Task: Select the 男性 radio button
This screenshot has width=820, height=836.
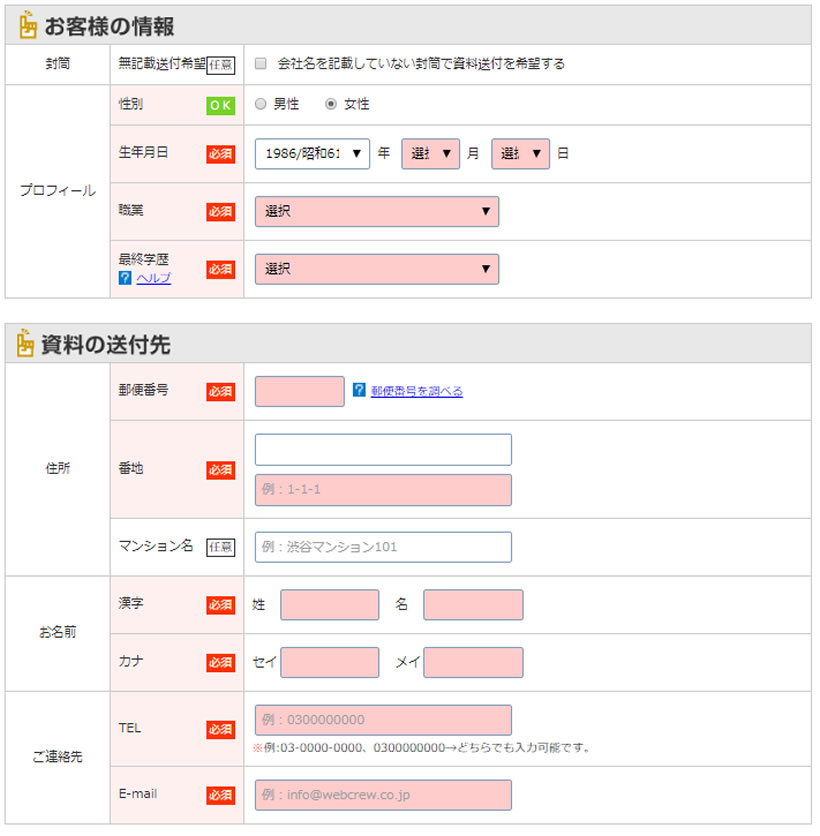Action: click(261, 104)
